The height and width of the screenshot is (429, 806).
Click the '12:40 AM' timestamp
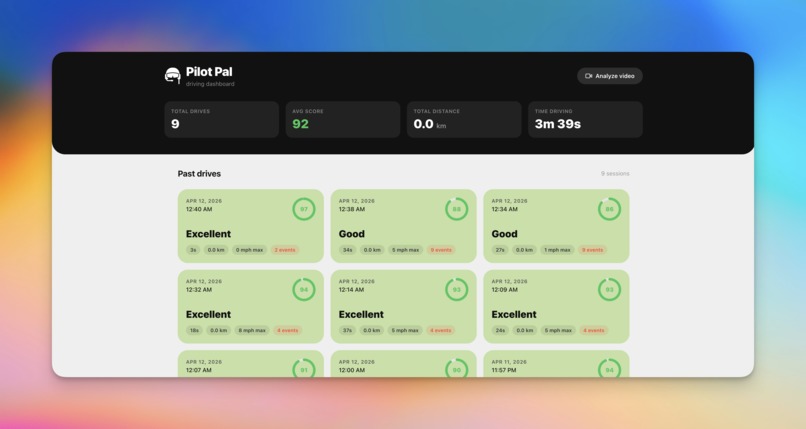pos(199,209)
